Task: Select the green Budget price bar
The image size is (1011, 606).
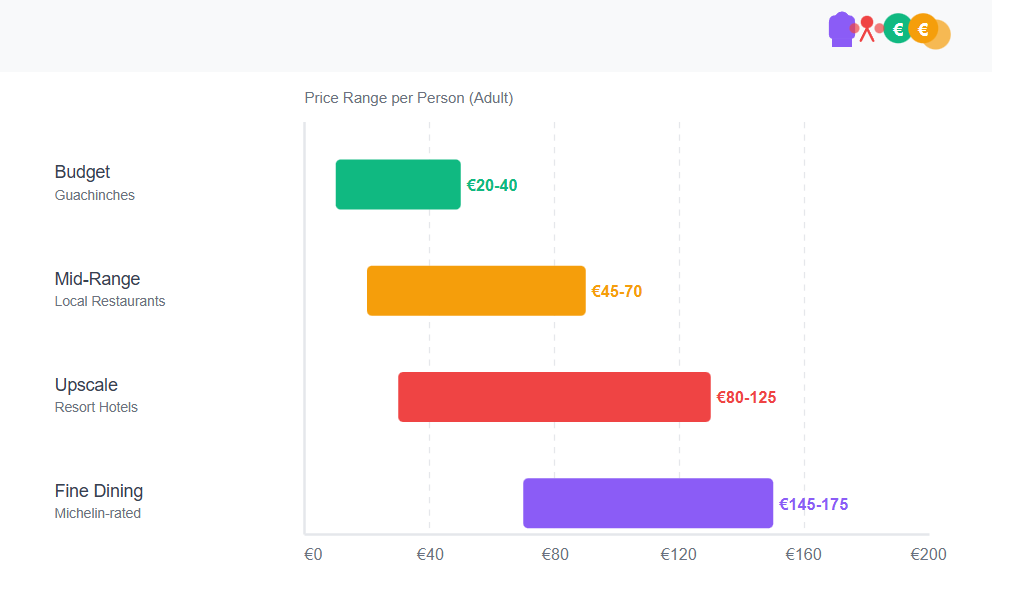Action: pos(398,185)
